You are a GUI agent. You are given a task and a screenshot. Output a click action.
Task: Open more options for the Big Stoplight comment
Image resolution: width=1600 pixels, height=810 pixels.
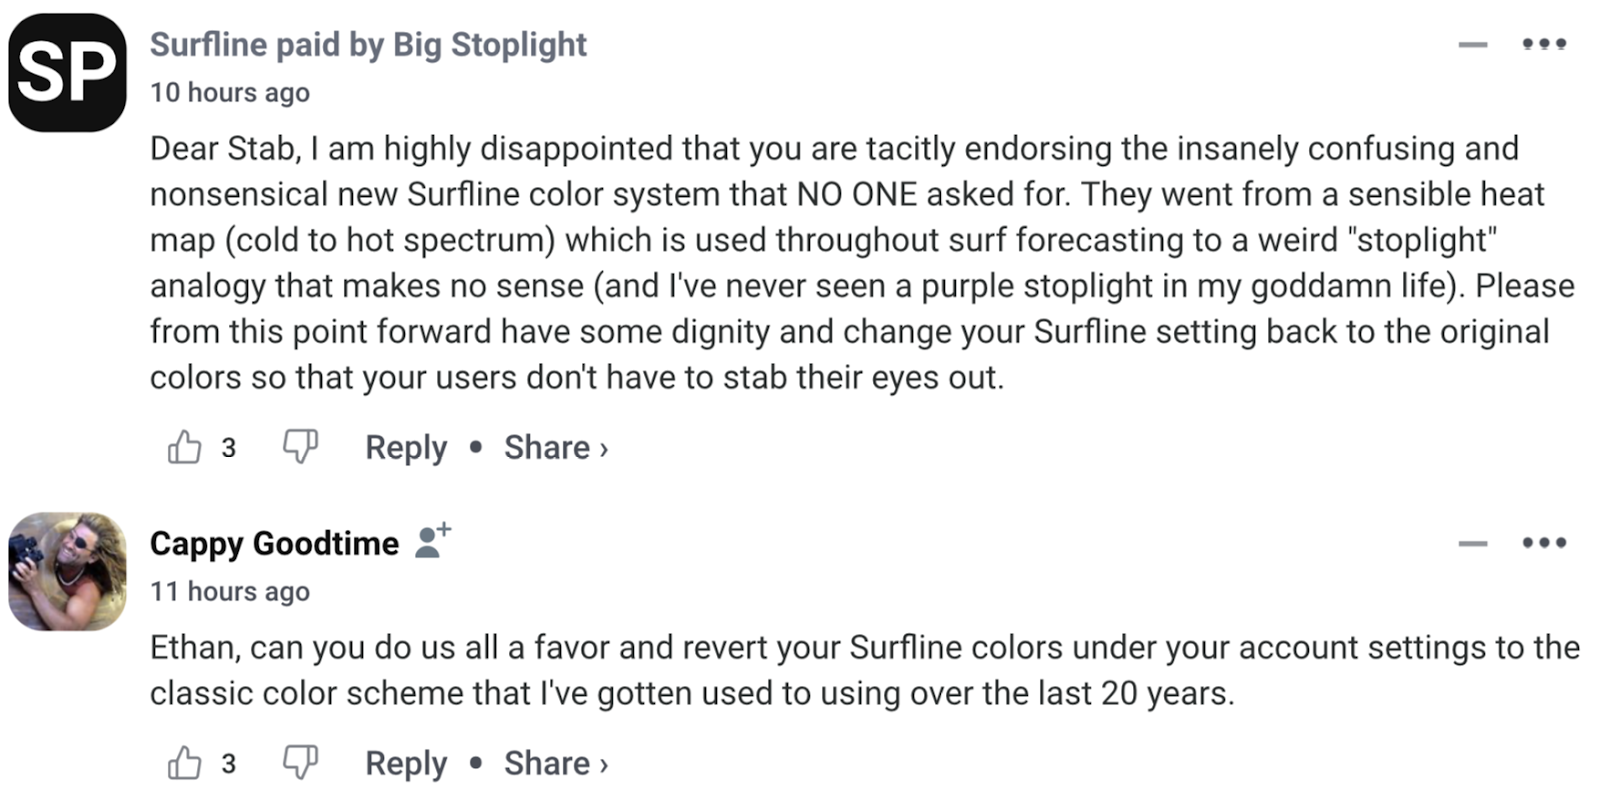[x=1544, y=44]
